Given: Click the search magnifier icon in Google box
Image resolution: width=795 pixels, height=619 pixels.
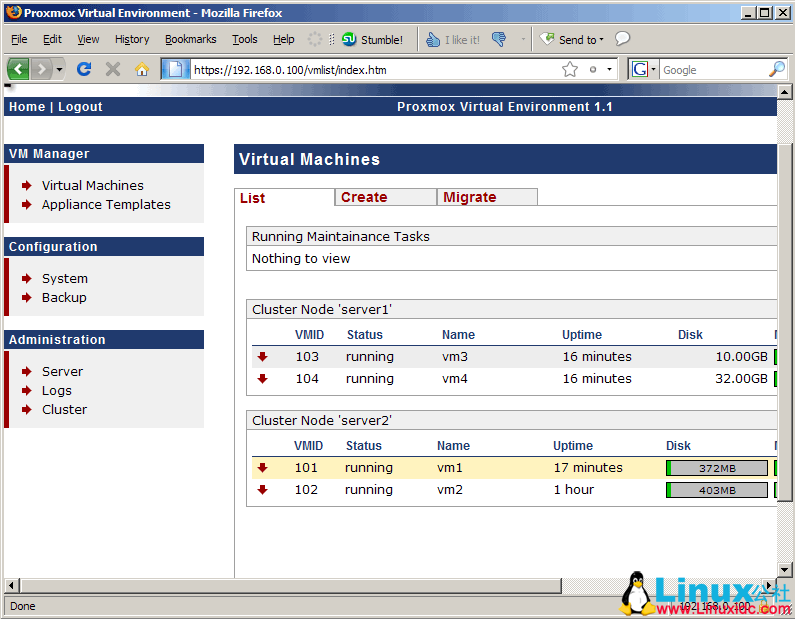Looking at the screenshot, I should click(x=776, y=69).
